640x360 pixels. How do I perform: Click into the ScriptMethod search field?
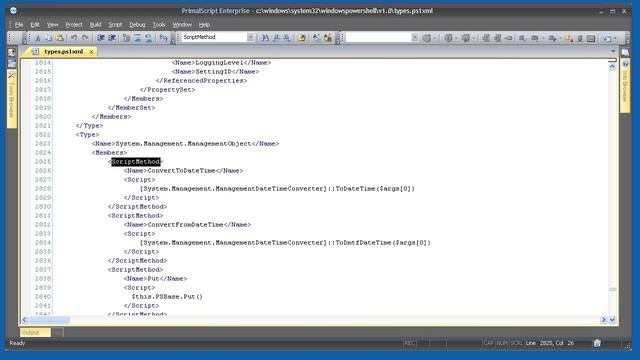[214, 37]
